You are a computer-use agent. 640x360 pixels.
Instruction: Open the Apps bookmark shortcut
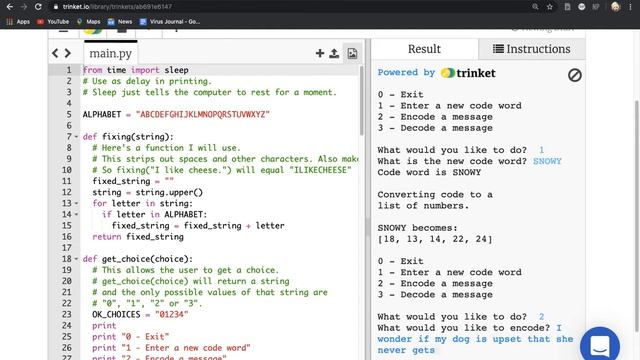point(18,22)
